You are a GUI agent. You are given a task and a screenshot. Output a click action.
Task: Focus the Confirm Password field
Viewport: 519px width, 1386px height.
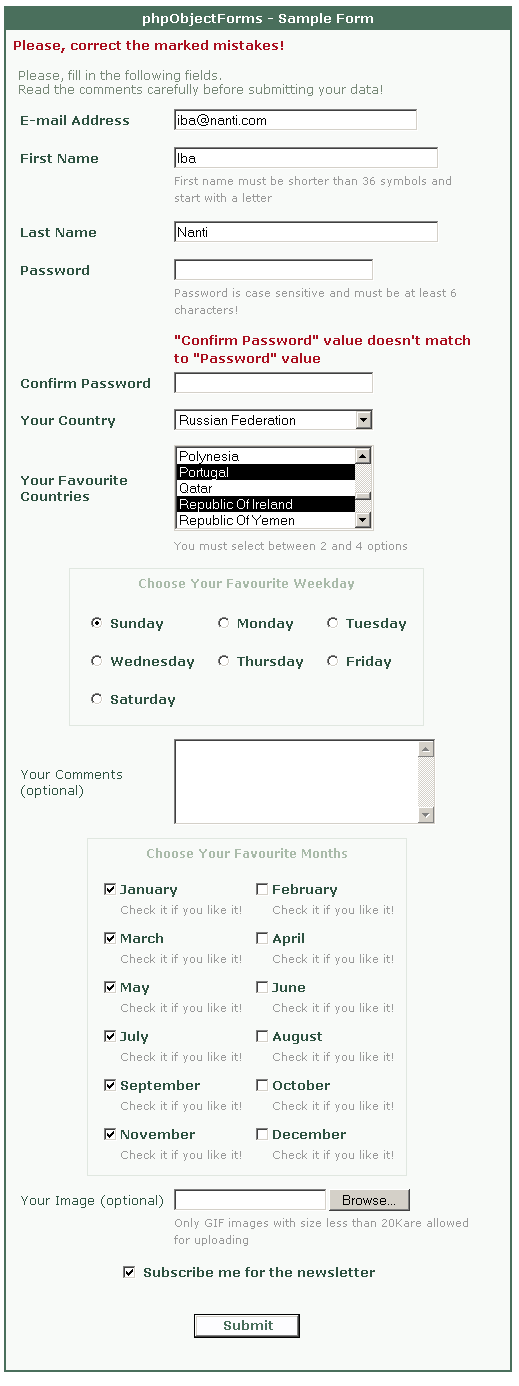click(x=273, y=383)
